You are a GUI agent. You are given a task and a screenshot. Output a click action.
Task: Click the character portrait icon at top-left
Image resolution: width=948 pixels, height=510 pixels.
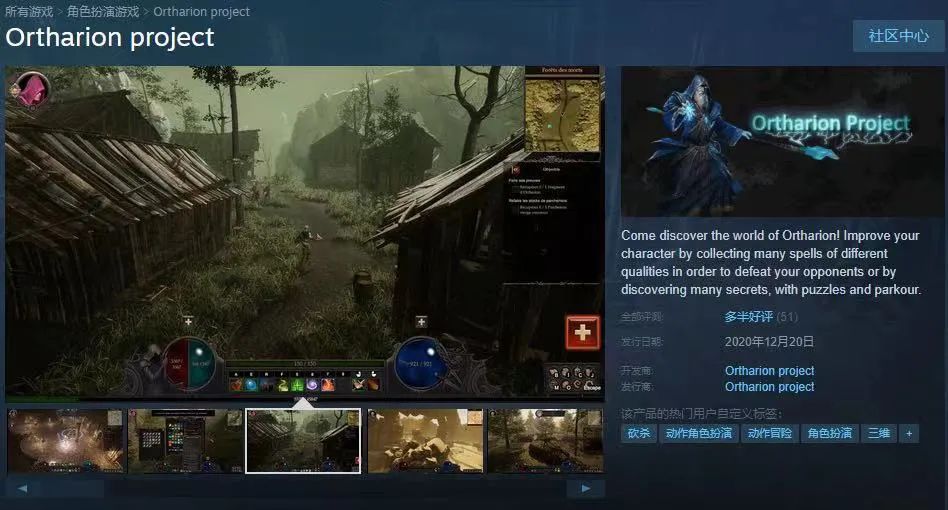(x=31, y=90)
